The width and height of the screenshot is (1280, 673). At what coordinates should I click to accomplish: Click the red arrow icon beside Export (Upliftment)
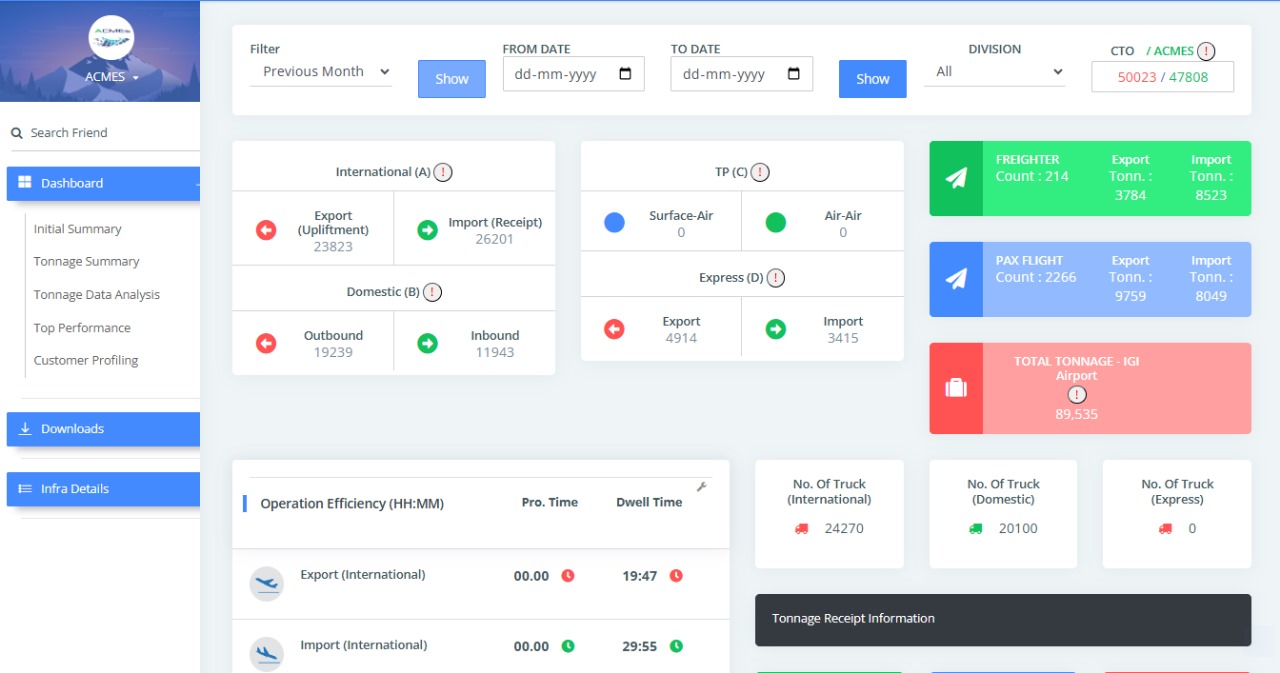click(x=266, y=230)
